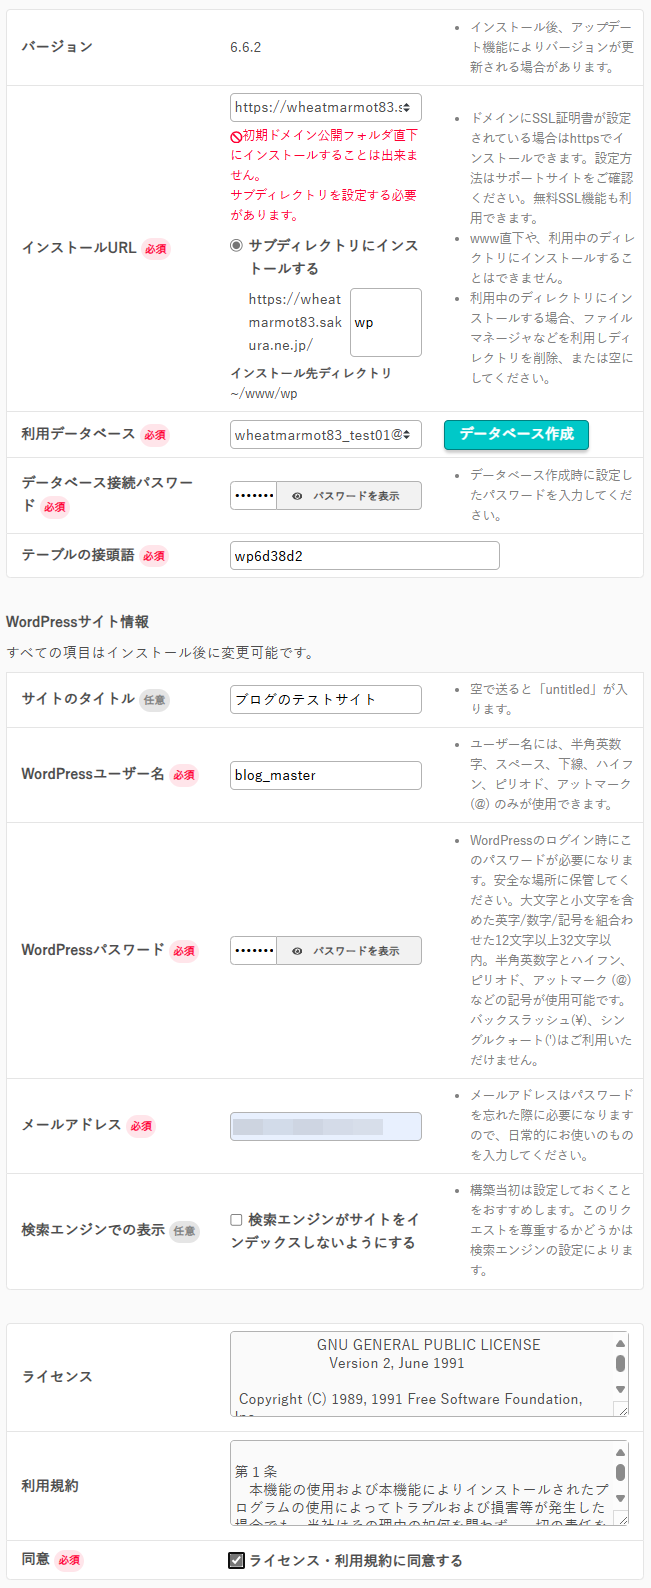
Task: Click the table prefix field wp6d38d2
Action: (364, 556)
